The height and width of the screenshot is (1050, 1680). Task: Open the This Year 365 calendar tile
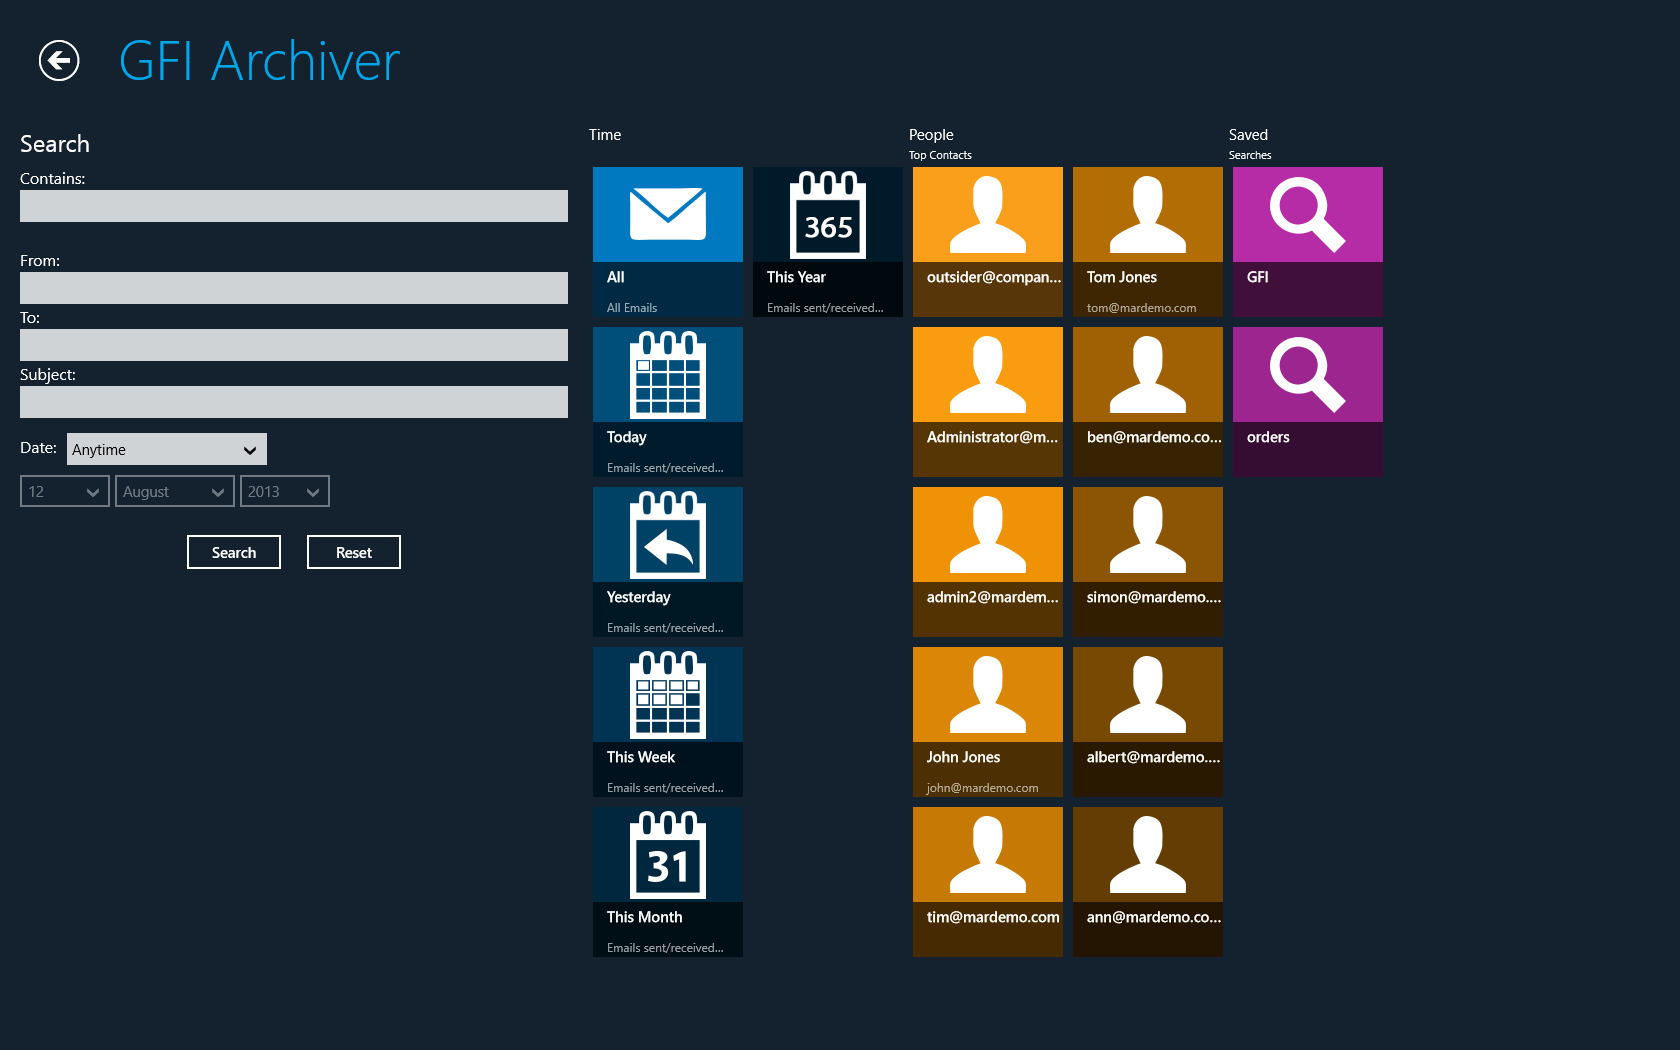pos(827,241)
